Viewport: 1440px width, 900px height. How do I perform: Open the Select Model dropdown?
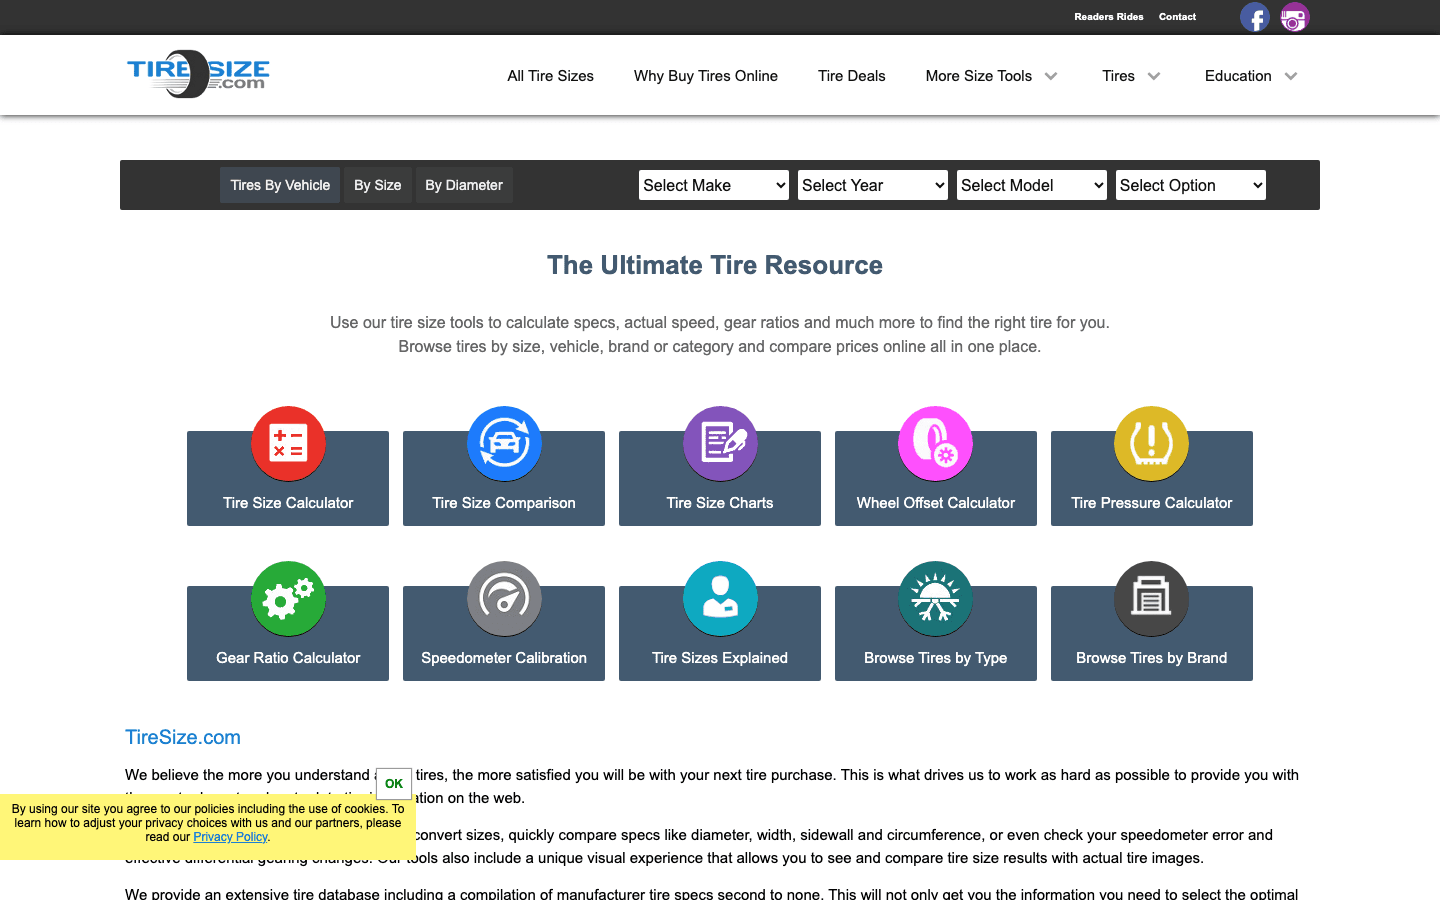(x=1031, y=185)
